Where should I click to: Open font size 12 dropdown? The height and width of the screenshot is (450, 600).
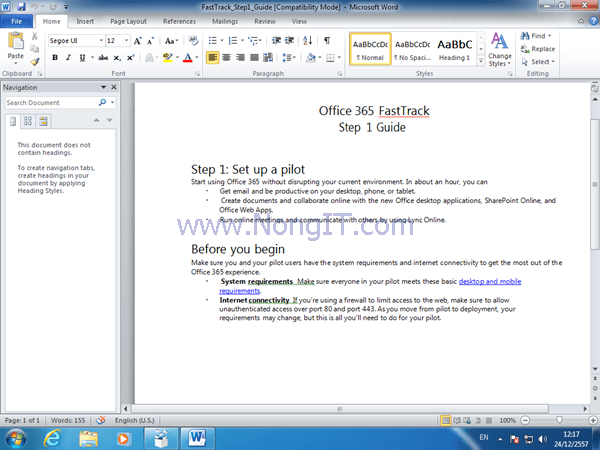[126, 41]
